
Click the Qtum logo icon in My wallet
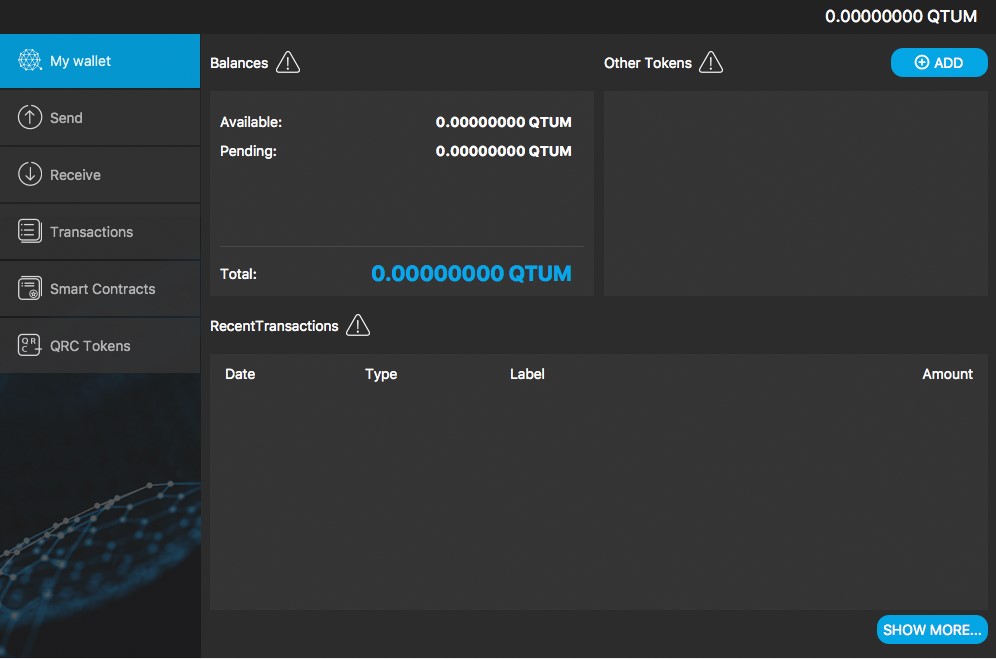[29, 60]
